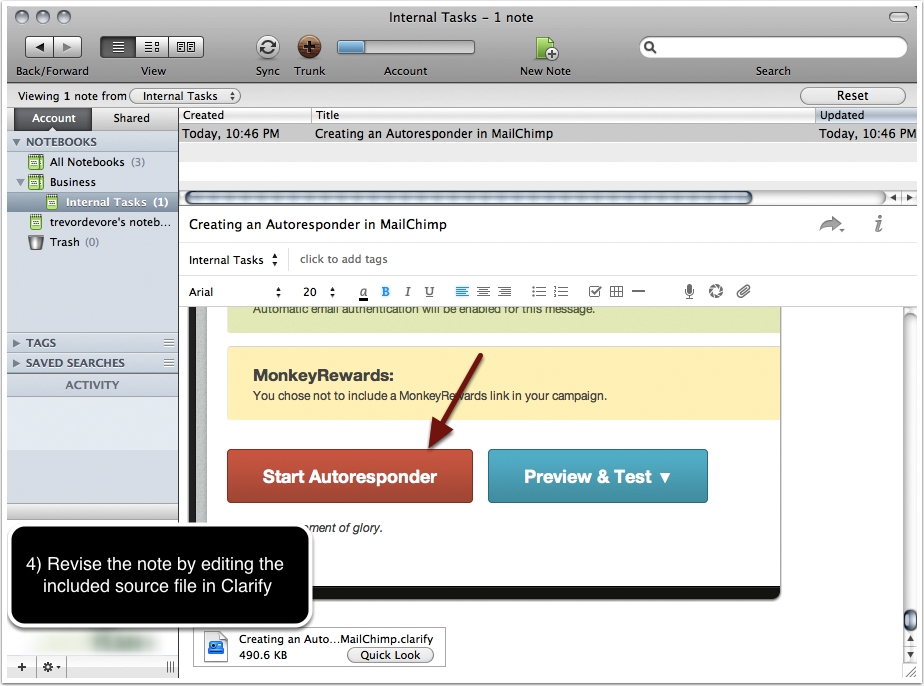Viewport: 924px width, 686px height.
Task: Expand the TAGS section
Action: [16, 343]
